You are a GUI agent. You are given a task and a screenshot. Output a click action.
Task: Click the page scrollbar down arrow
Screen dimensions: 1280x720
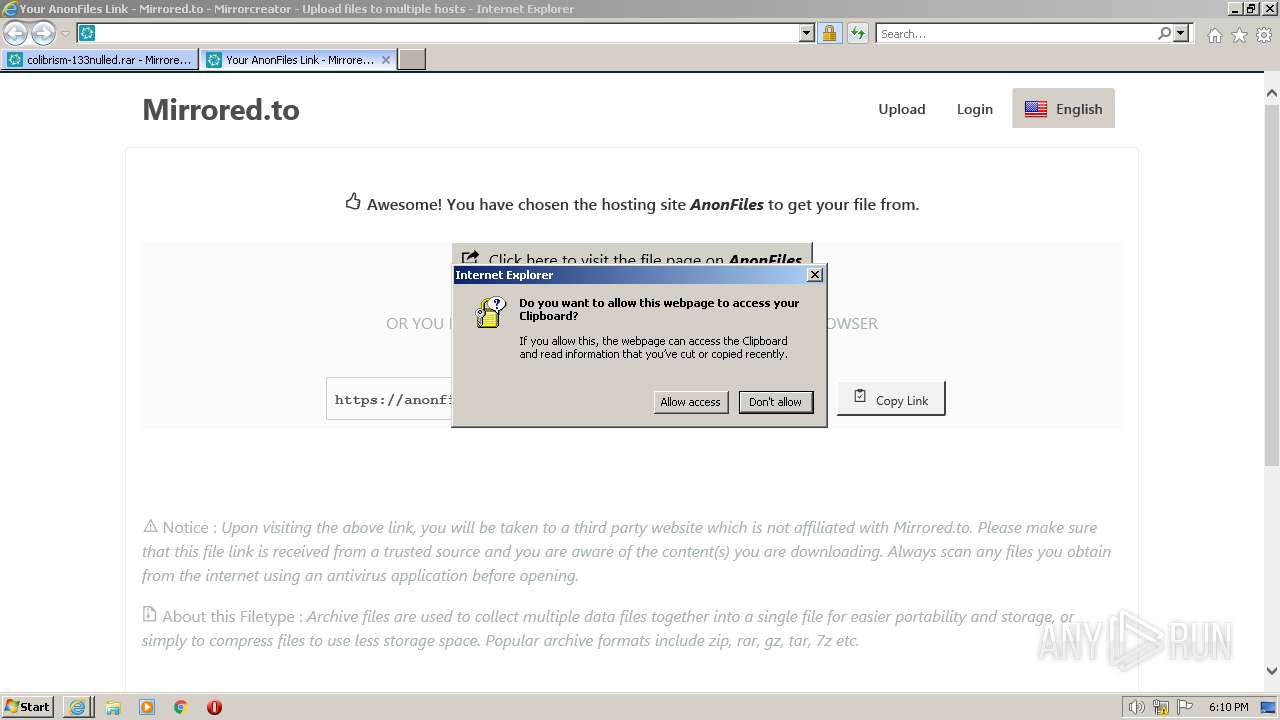(x=1272, y=672)
